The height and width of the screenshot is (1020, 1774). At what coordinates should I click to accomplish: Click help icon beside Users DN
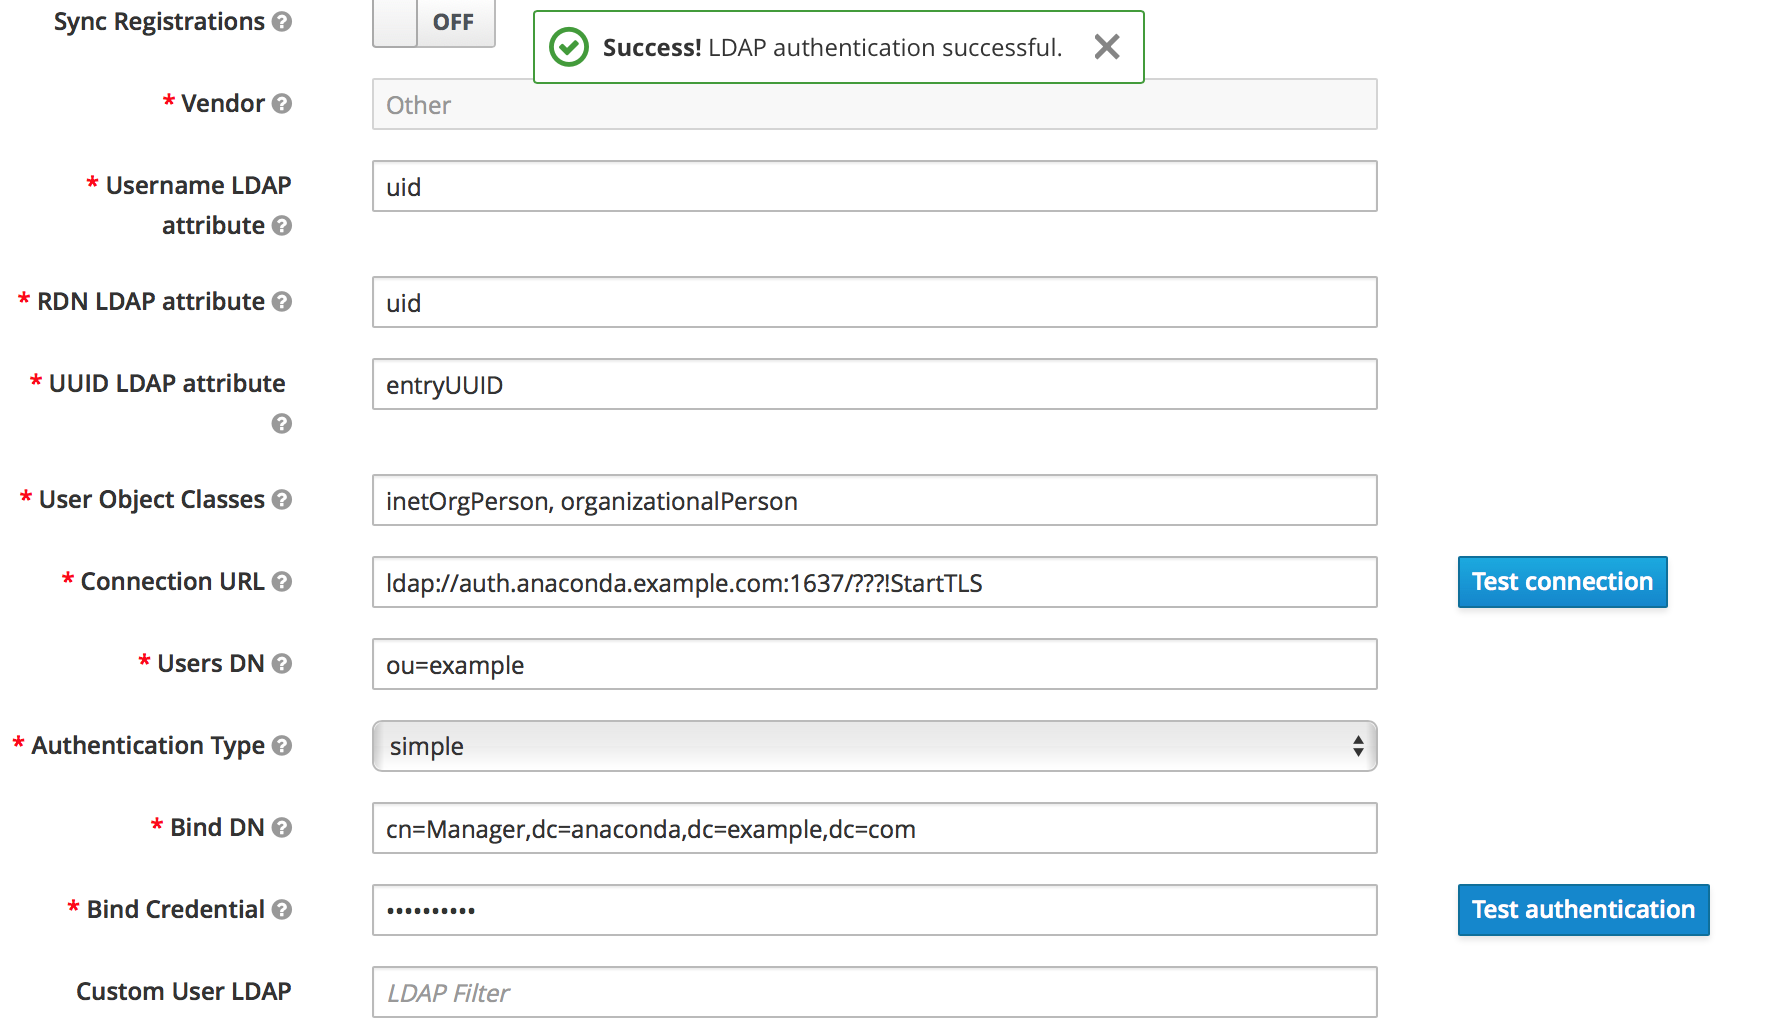(x=282, y=663)
